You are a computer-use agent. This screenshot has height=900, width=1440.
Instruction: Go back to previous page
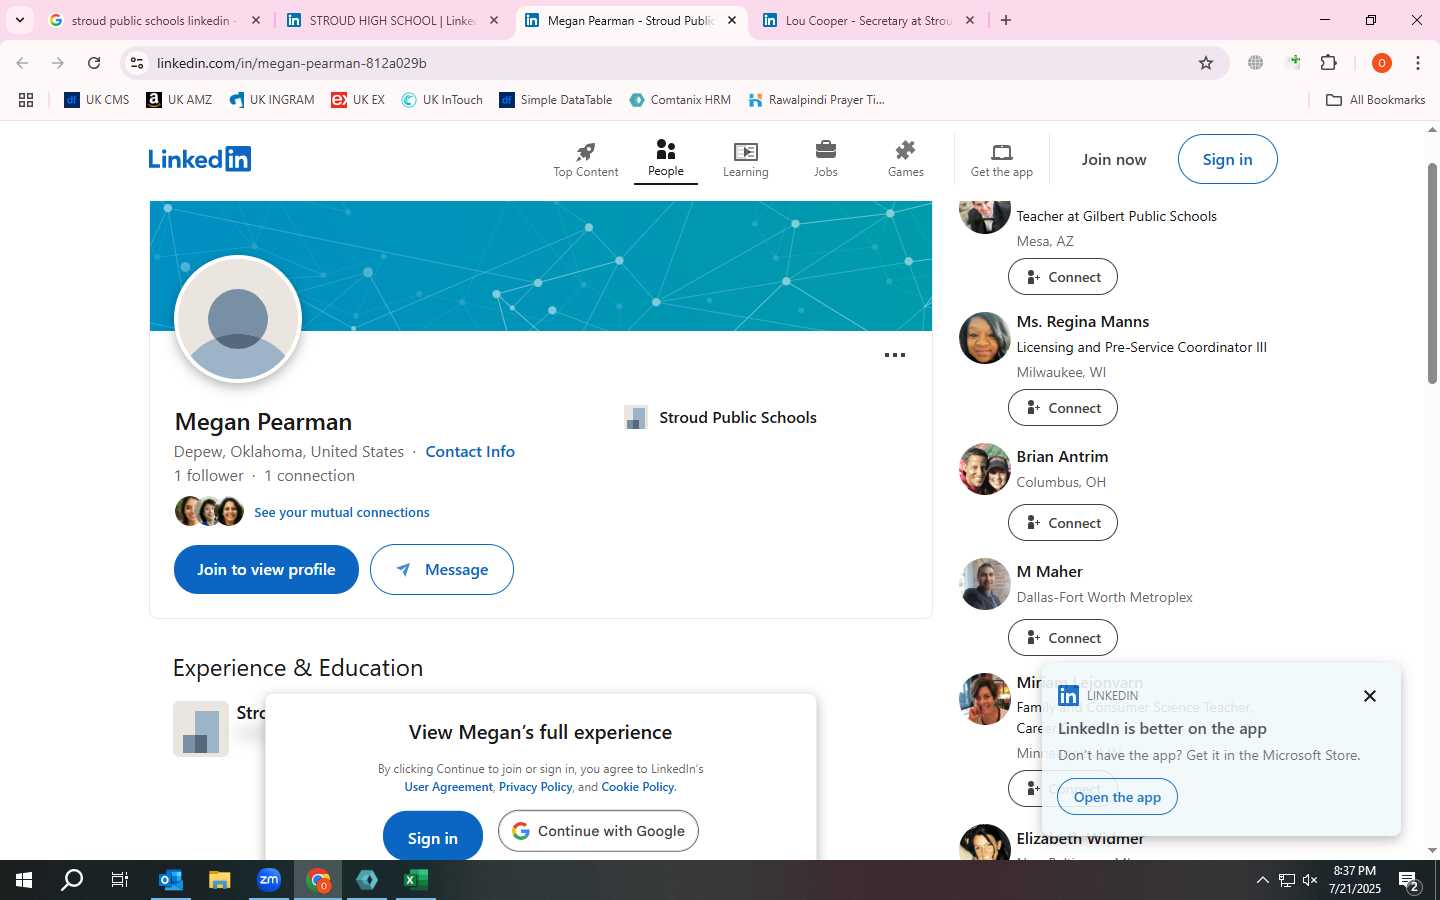click(22, 63)
